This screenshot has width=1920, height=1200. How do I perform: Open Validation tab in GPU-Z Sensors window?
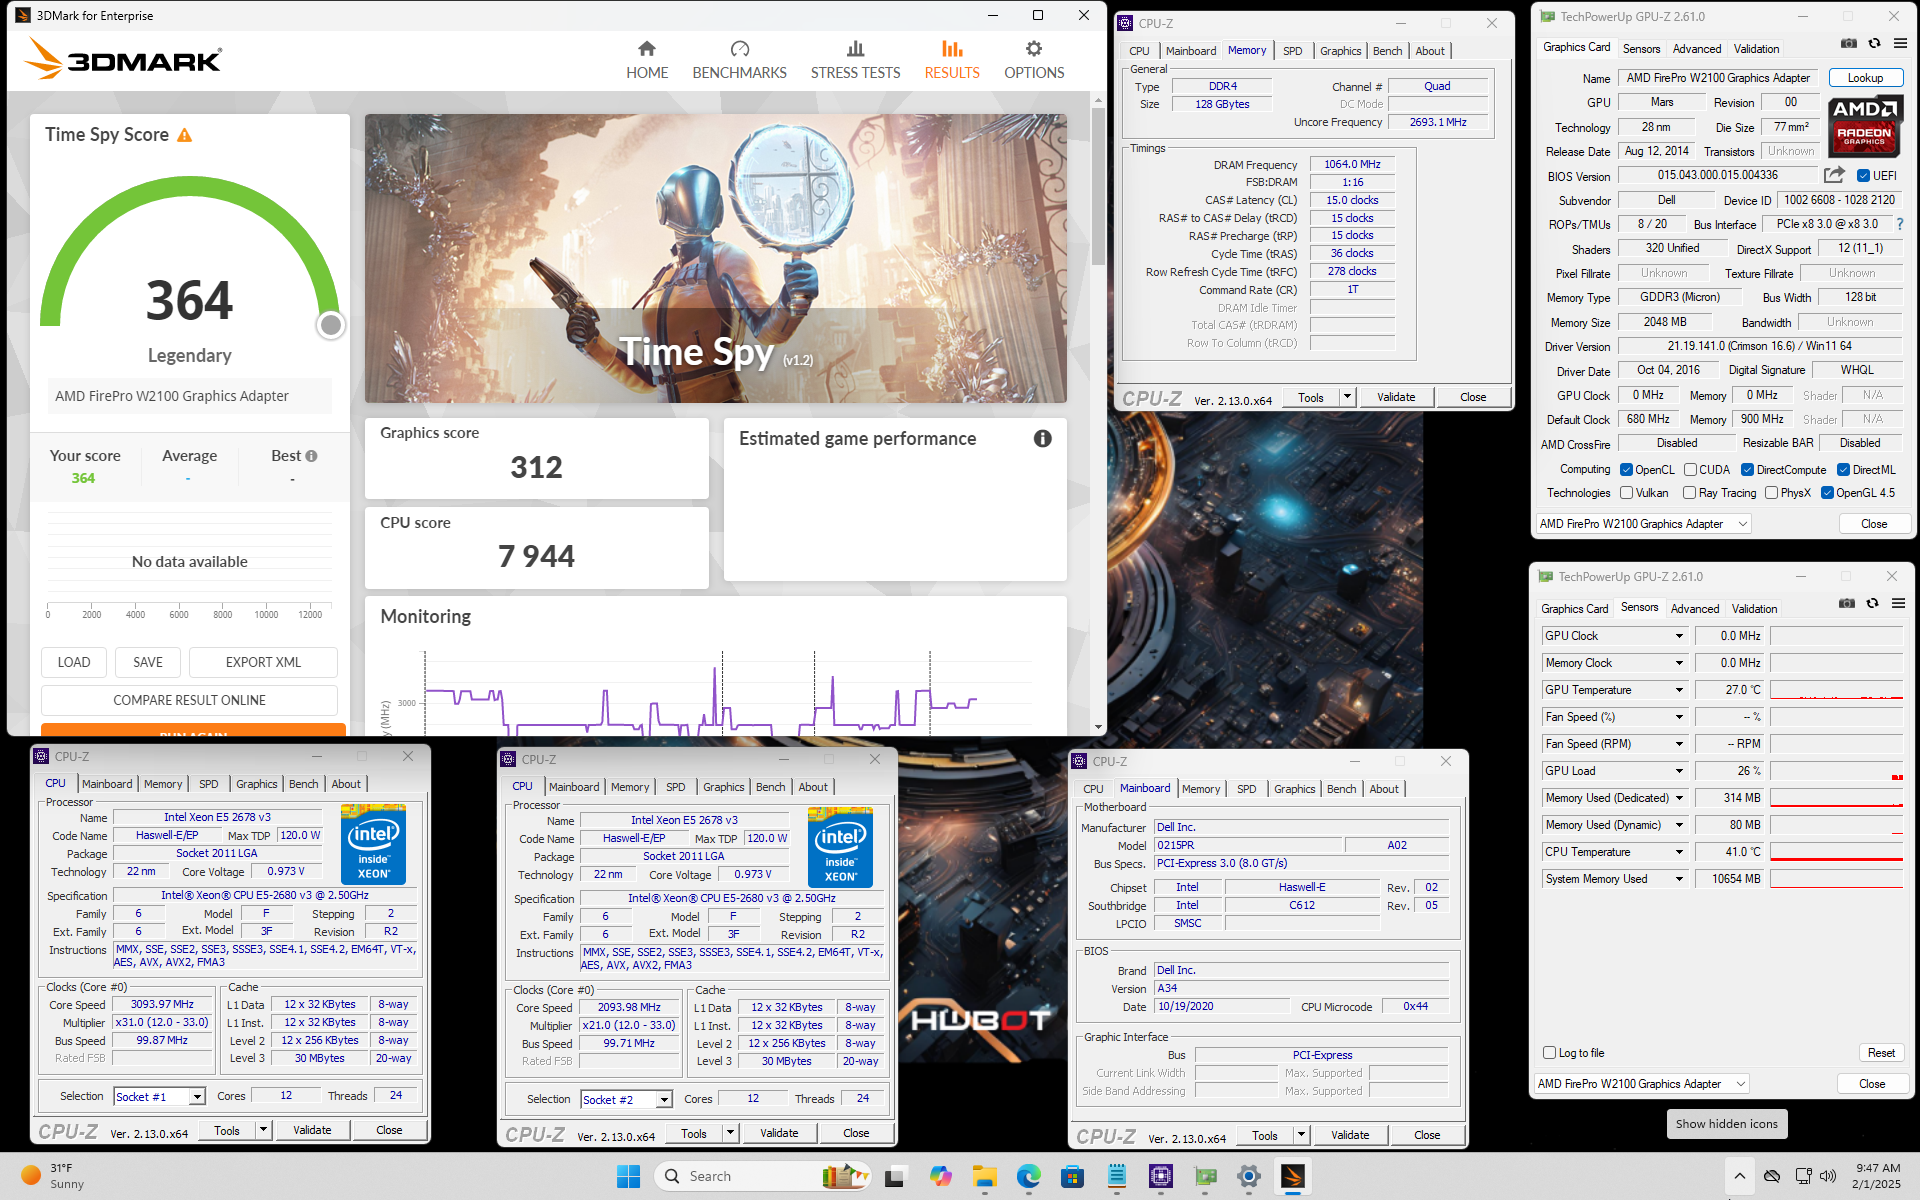pos(1754,609)
